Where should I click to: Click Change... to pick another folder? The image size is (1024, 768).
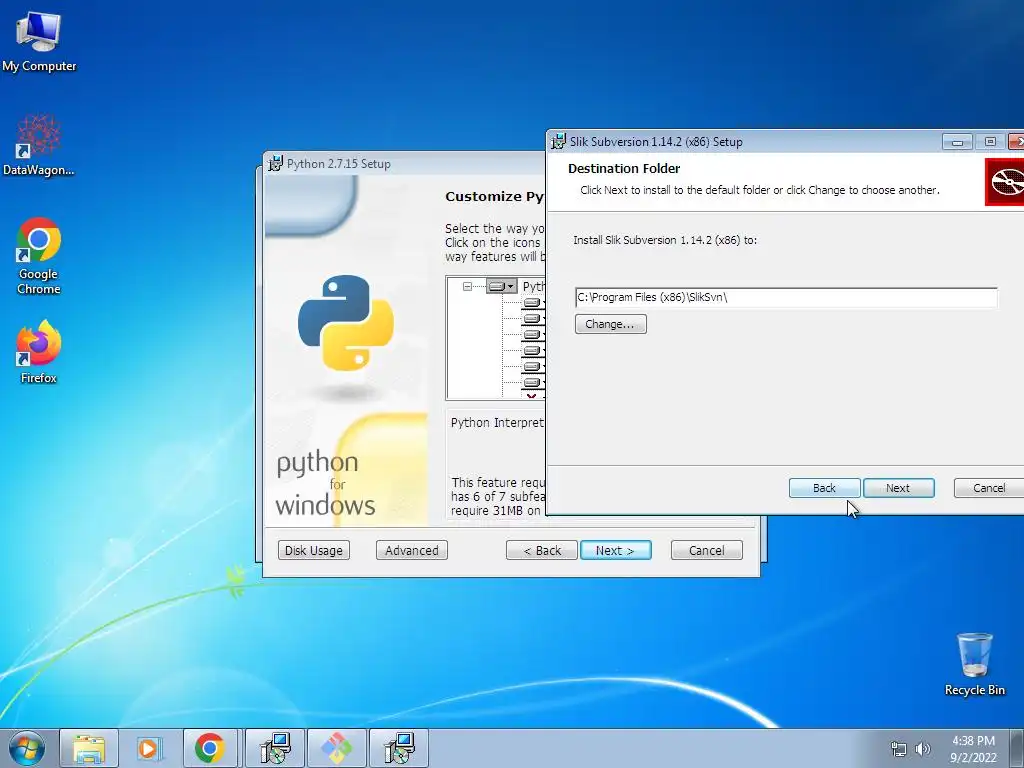[x=611, y=324]
